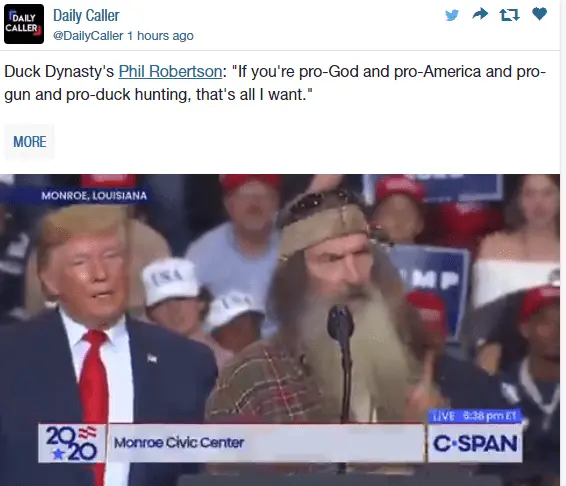The height and width of the screenshot is (486, 566).
Task: Click the LIVE 8:38 pm ET badge
Action: (x=475, y=416)
